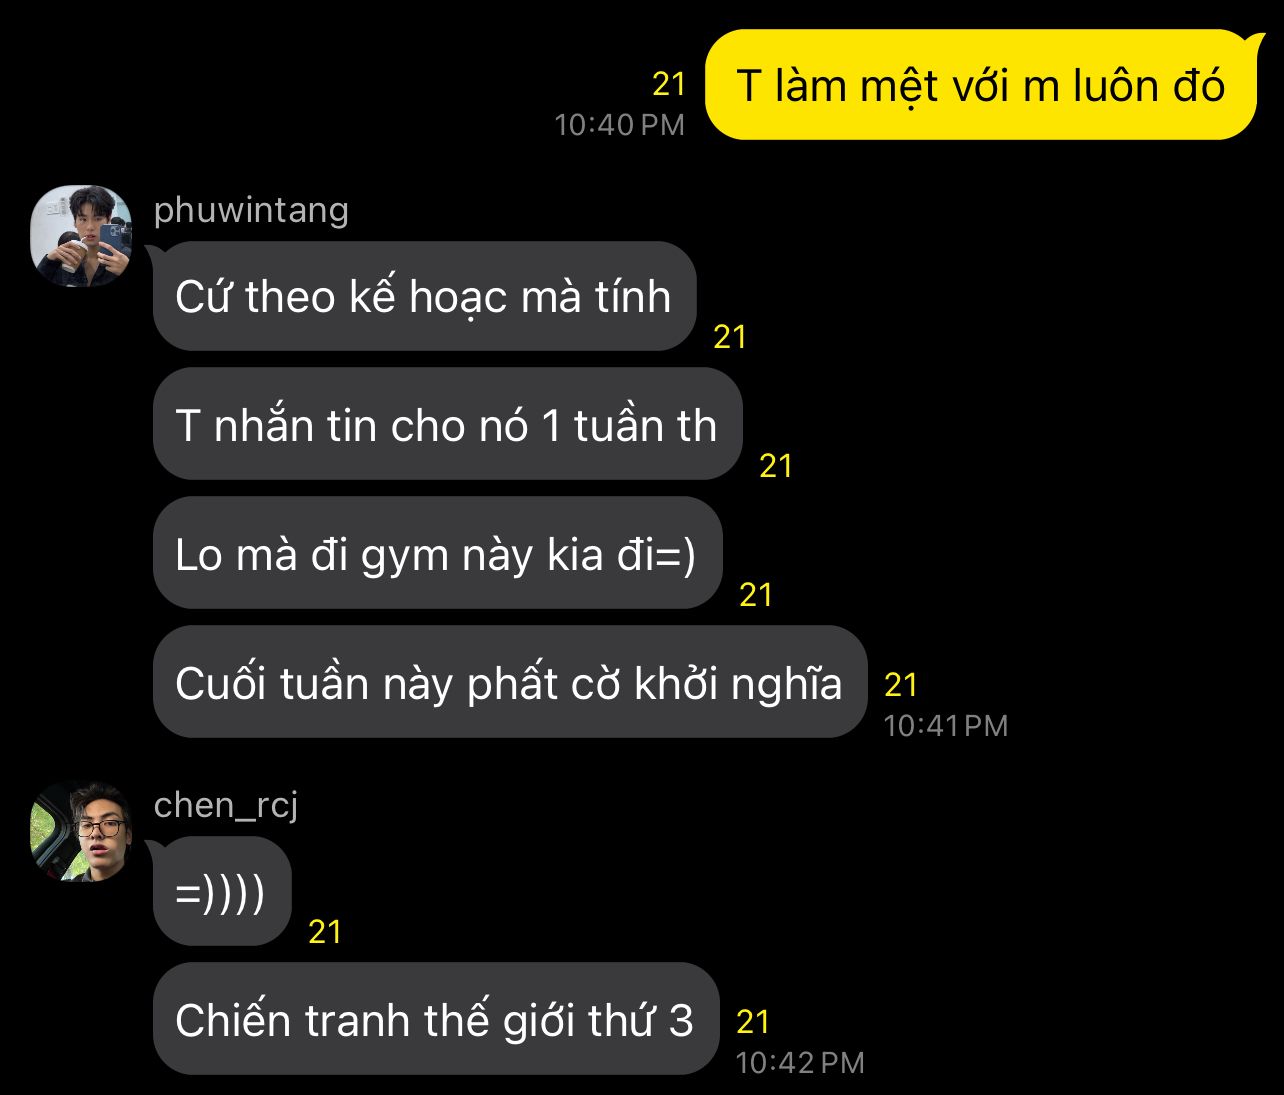This screenshot has width=1284, height=1095.
Task: Open chen_rcj's profile picture
Action: (x=82, y=831)
